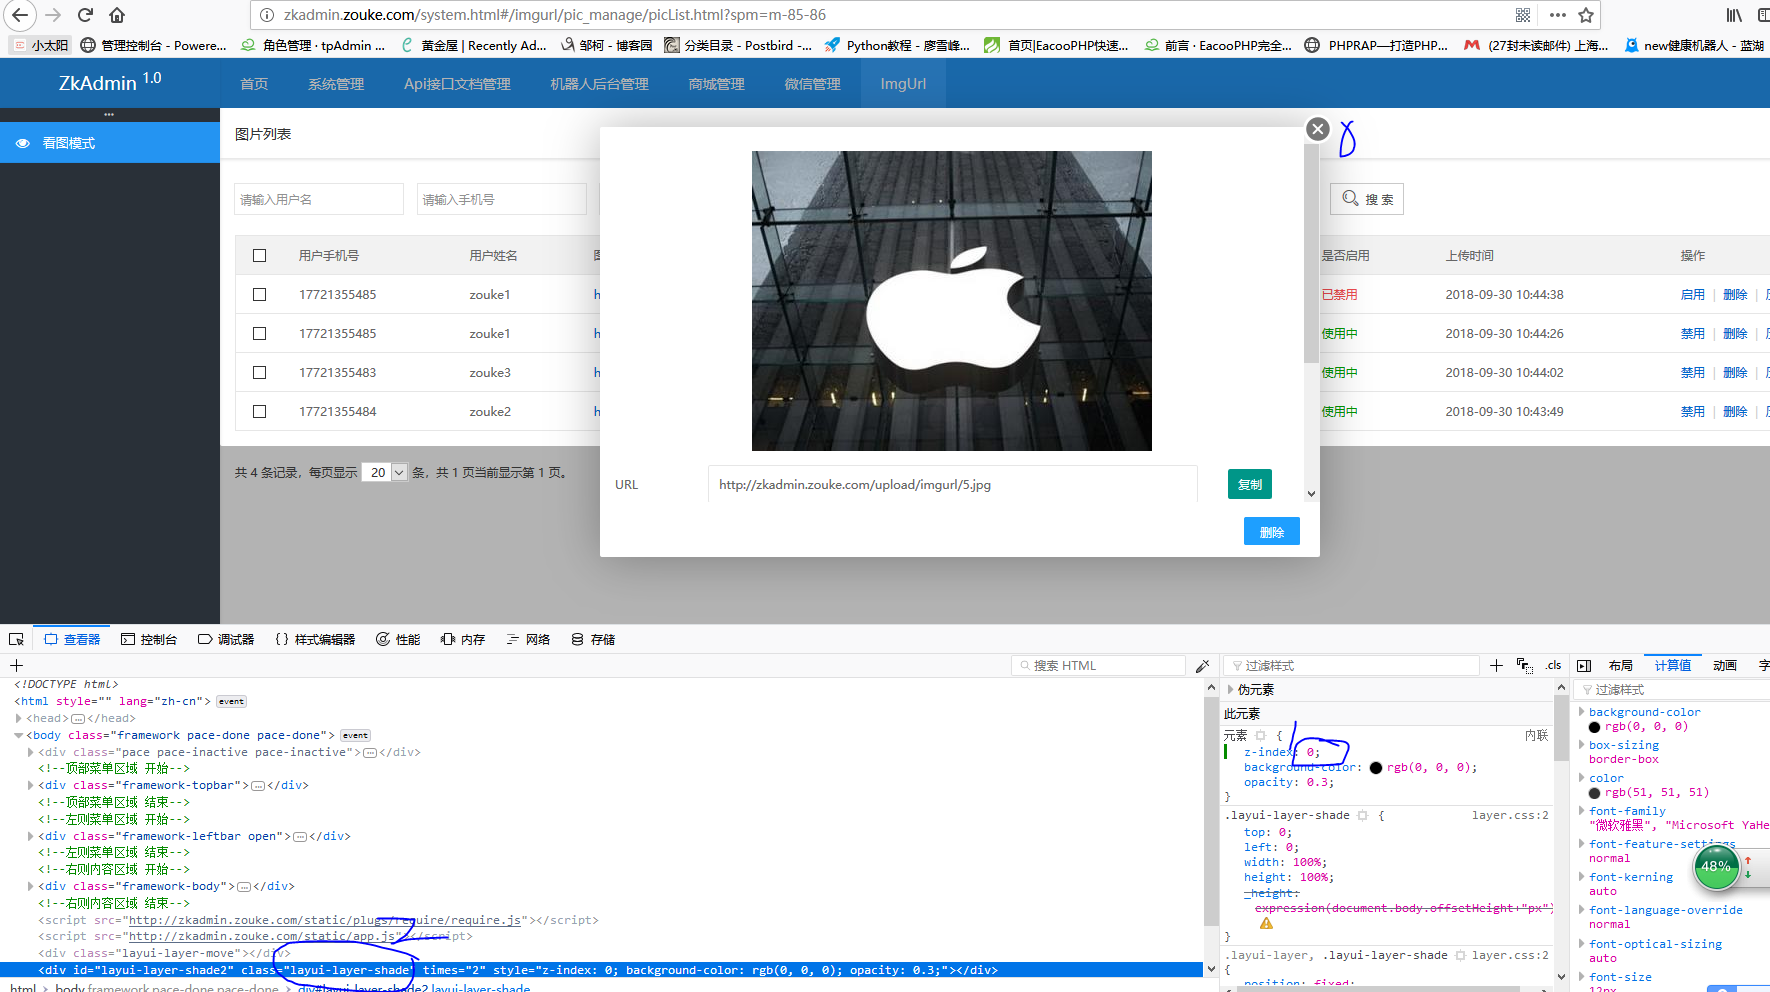Viewport: 1770px width, 992px height.
Task: Open the 首页 top menu item
Action: 254,84
